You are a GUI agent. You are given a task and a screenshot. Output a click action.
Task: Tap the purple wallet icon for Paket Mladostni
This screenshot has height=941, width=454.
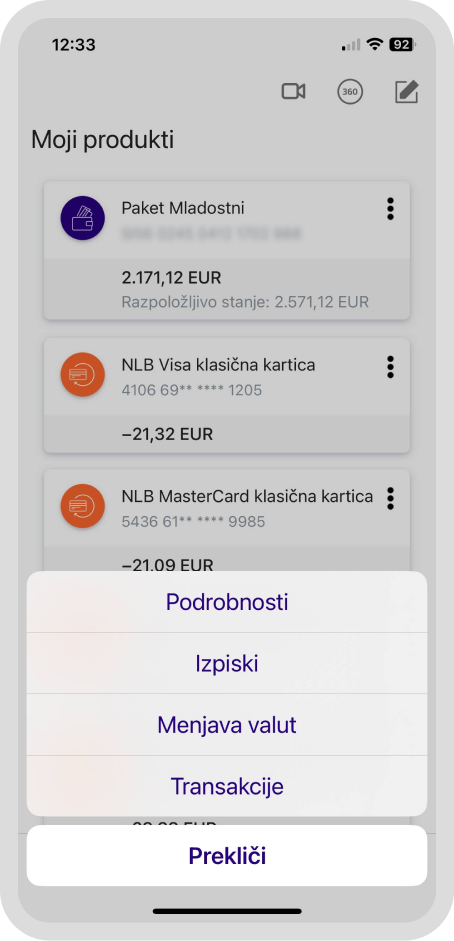(x=83, y=219)
